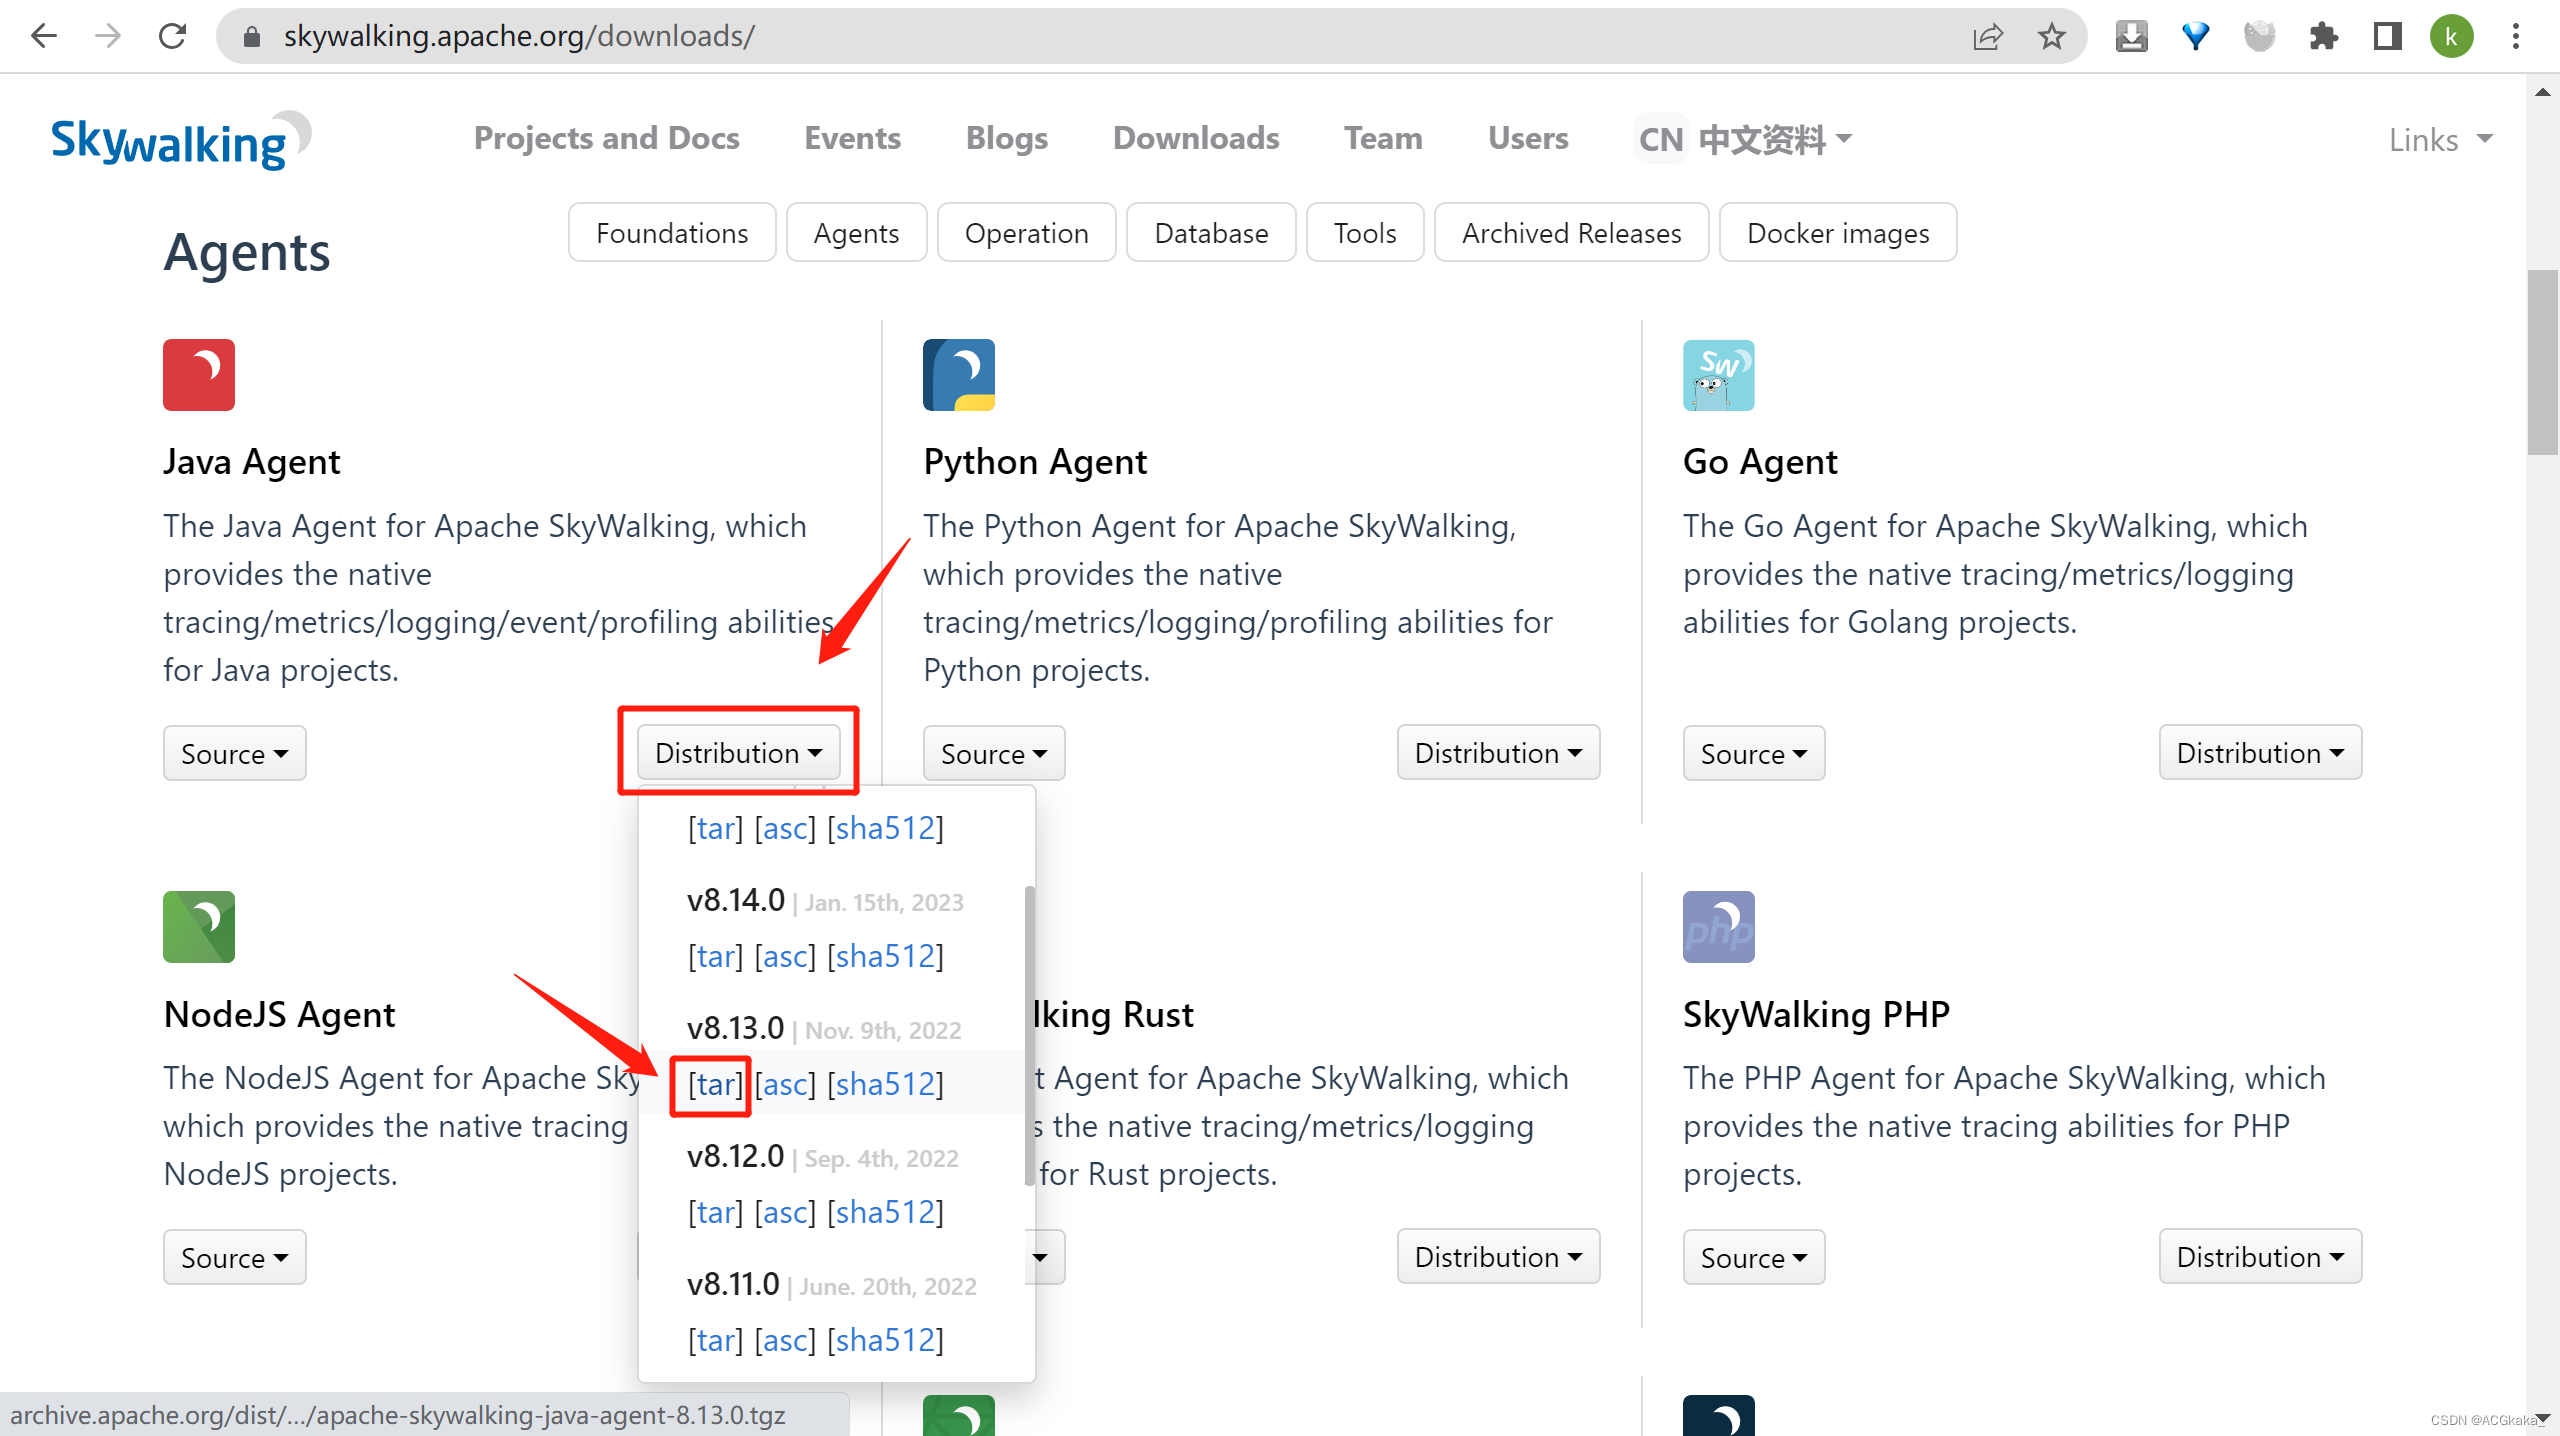This screenshot has width=2560, height=1436.
Task: Click the grey shield extension icon
Action: pyautogui.click(x=2260, y=37)
